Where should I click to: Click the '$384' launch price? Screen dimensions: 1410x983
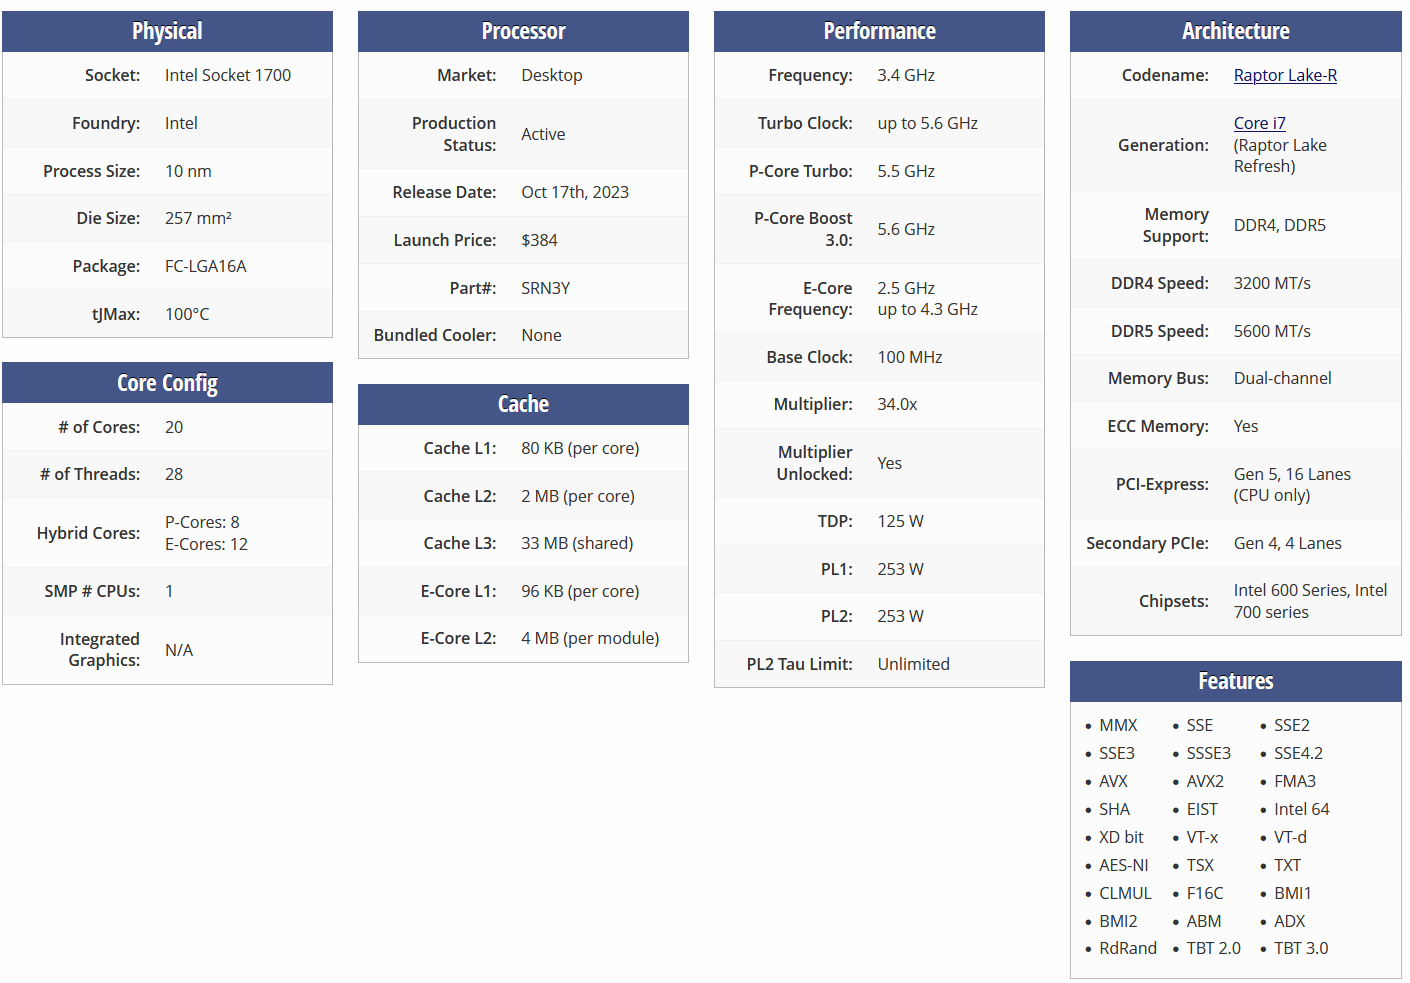tap(539, 240)
